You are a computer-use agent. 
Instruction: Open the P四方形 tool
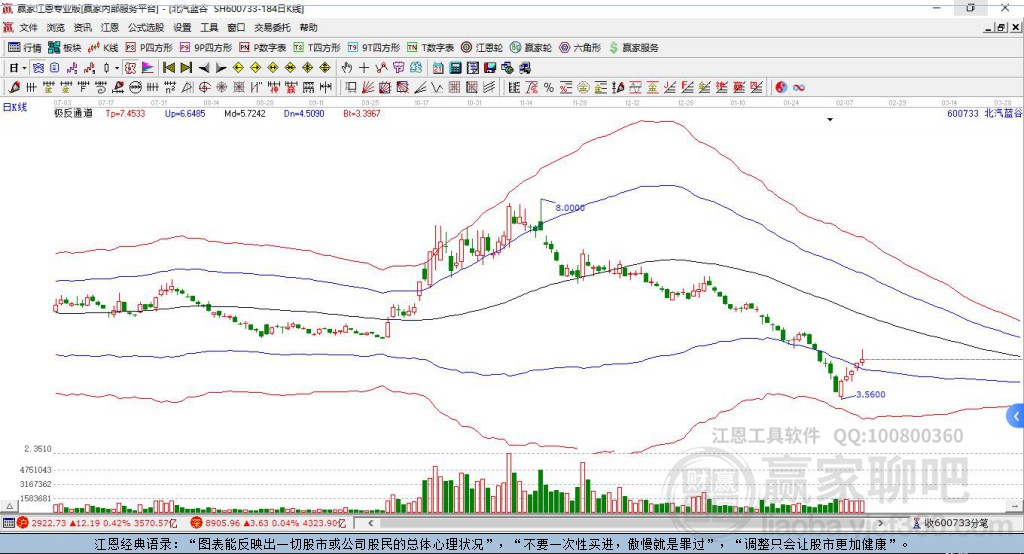coord(149,48)
